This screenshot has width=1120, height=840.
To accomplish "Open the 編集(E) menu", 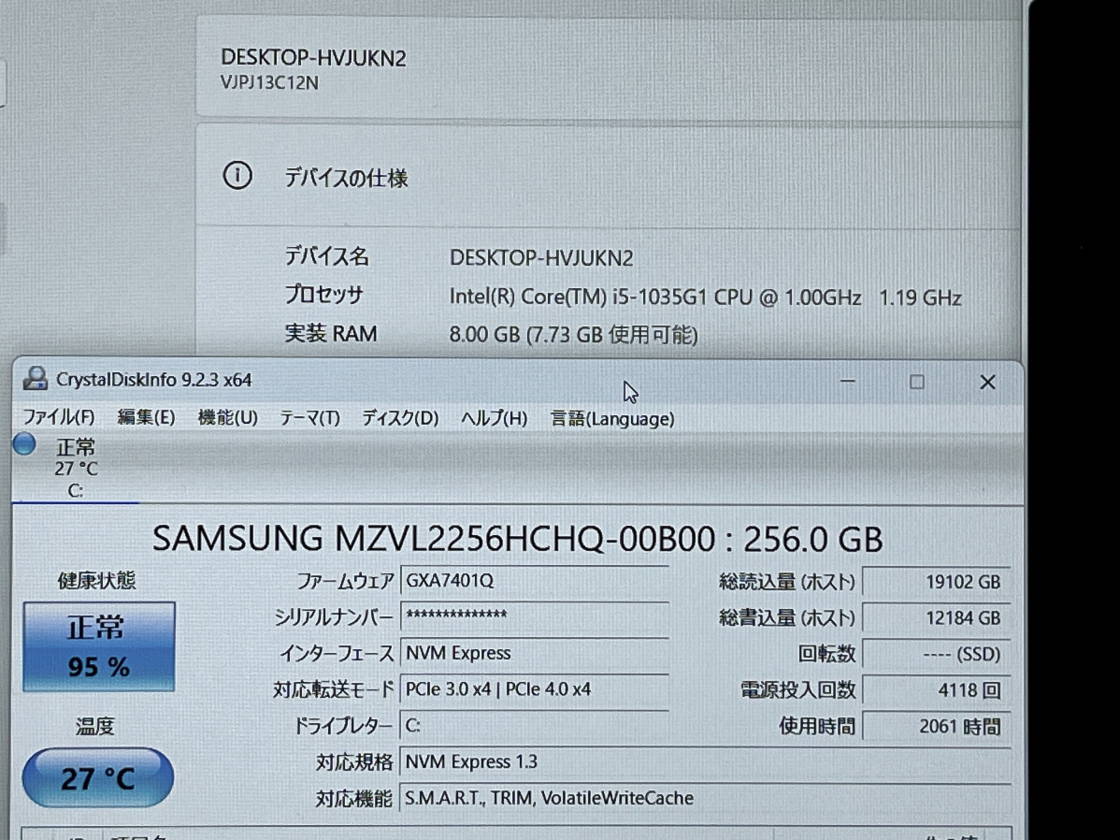I will click(146, 417).
